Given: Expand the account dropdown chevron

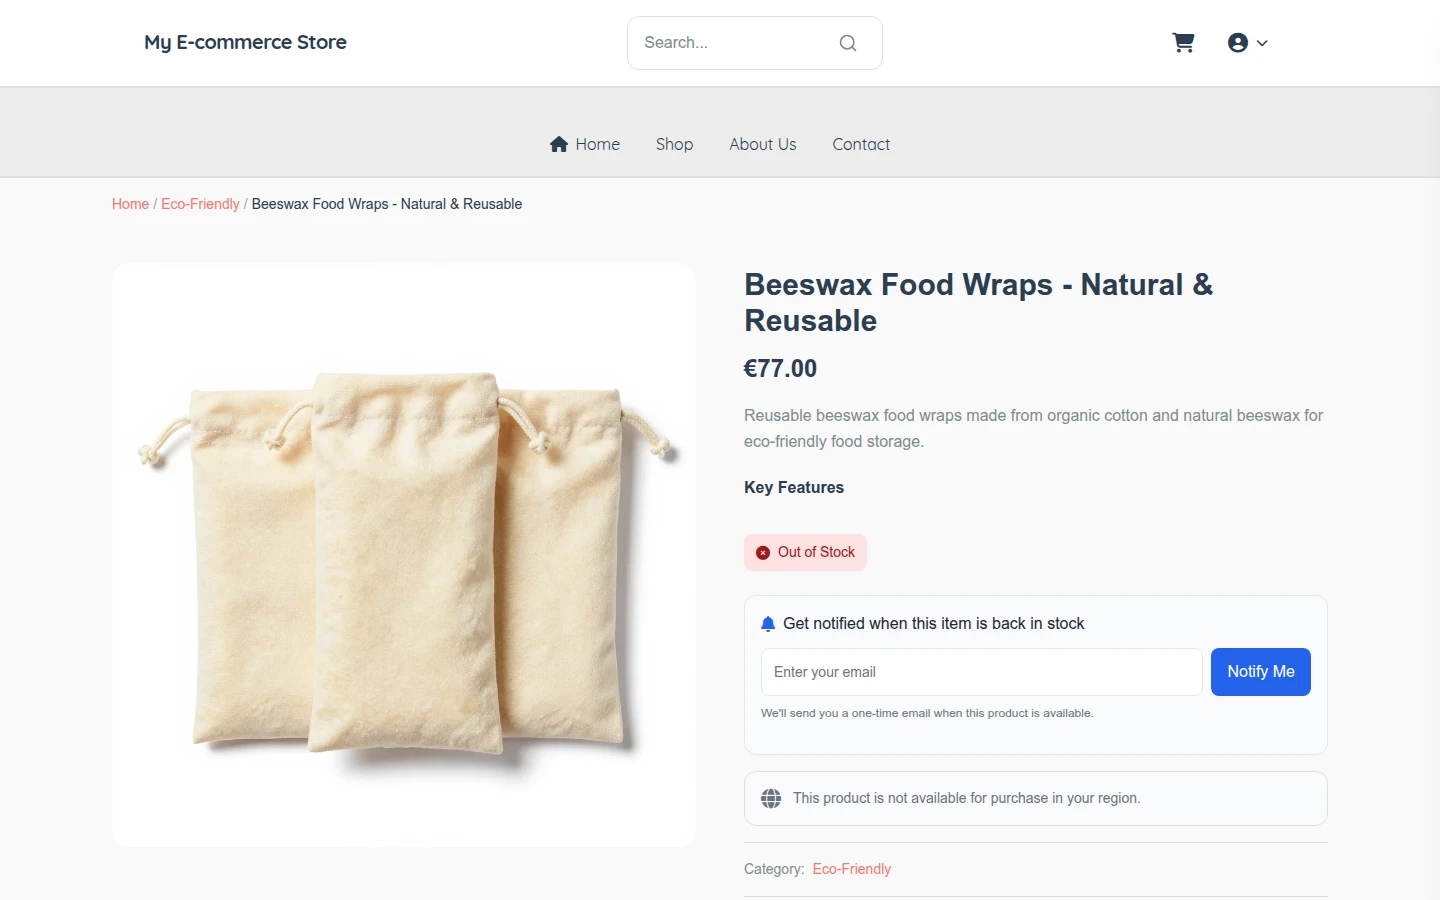Looking at the screenshot, I should (1262, 43).
